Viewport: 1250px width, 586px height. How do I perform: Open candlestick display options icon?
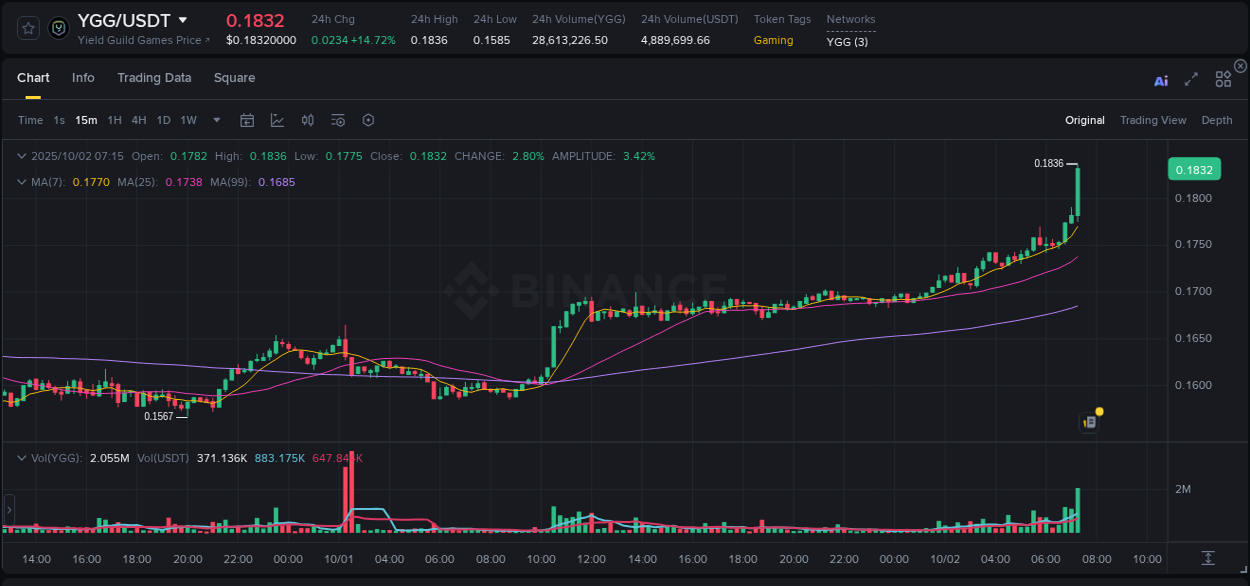coord(307,120)
